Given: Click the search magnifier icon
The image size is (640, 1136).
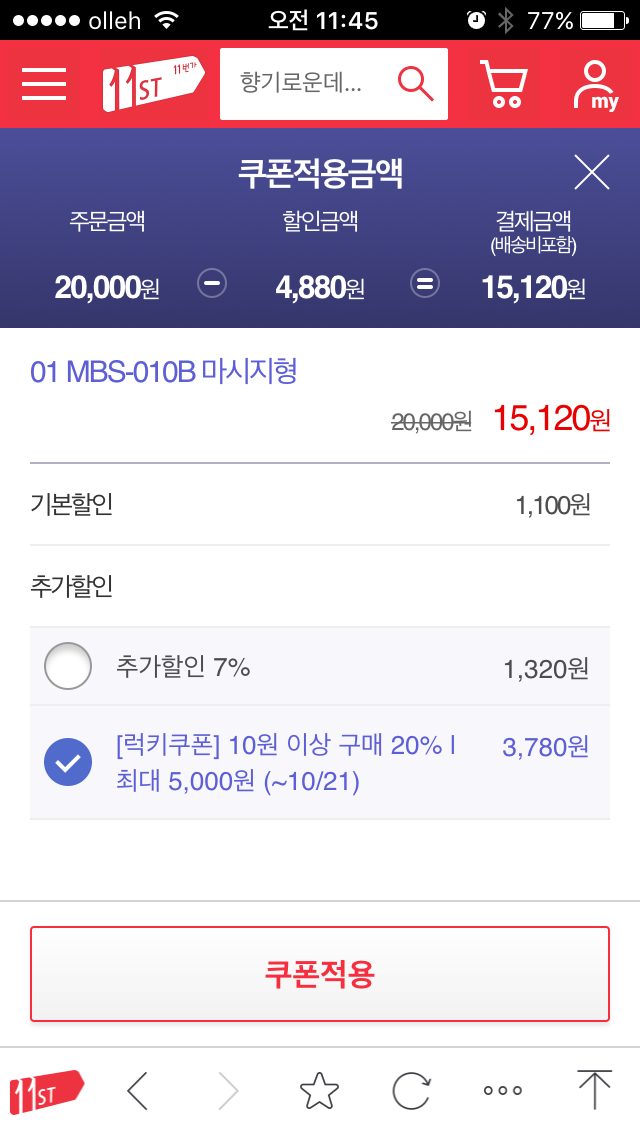Looking at the screenshot, I should coord(415,84).
